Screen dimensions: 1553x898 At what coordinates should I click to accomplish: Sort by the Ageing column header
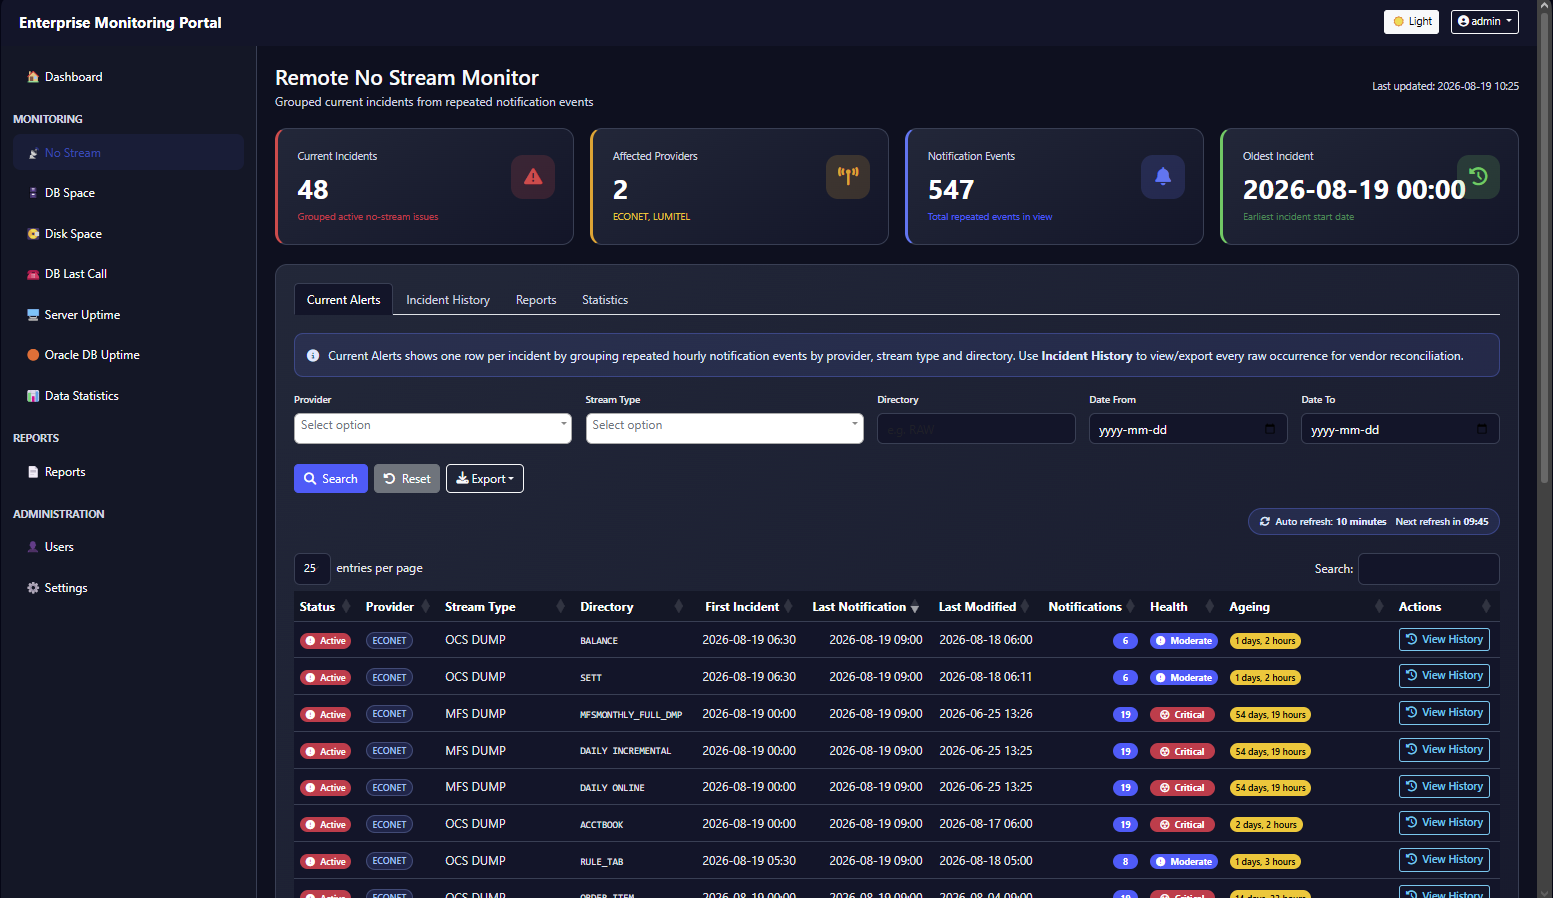click(x=1306, y=607)
